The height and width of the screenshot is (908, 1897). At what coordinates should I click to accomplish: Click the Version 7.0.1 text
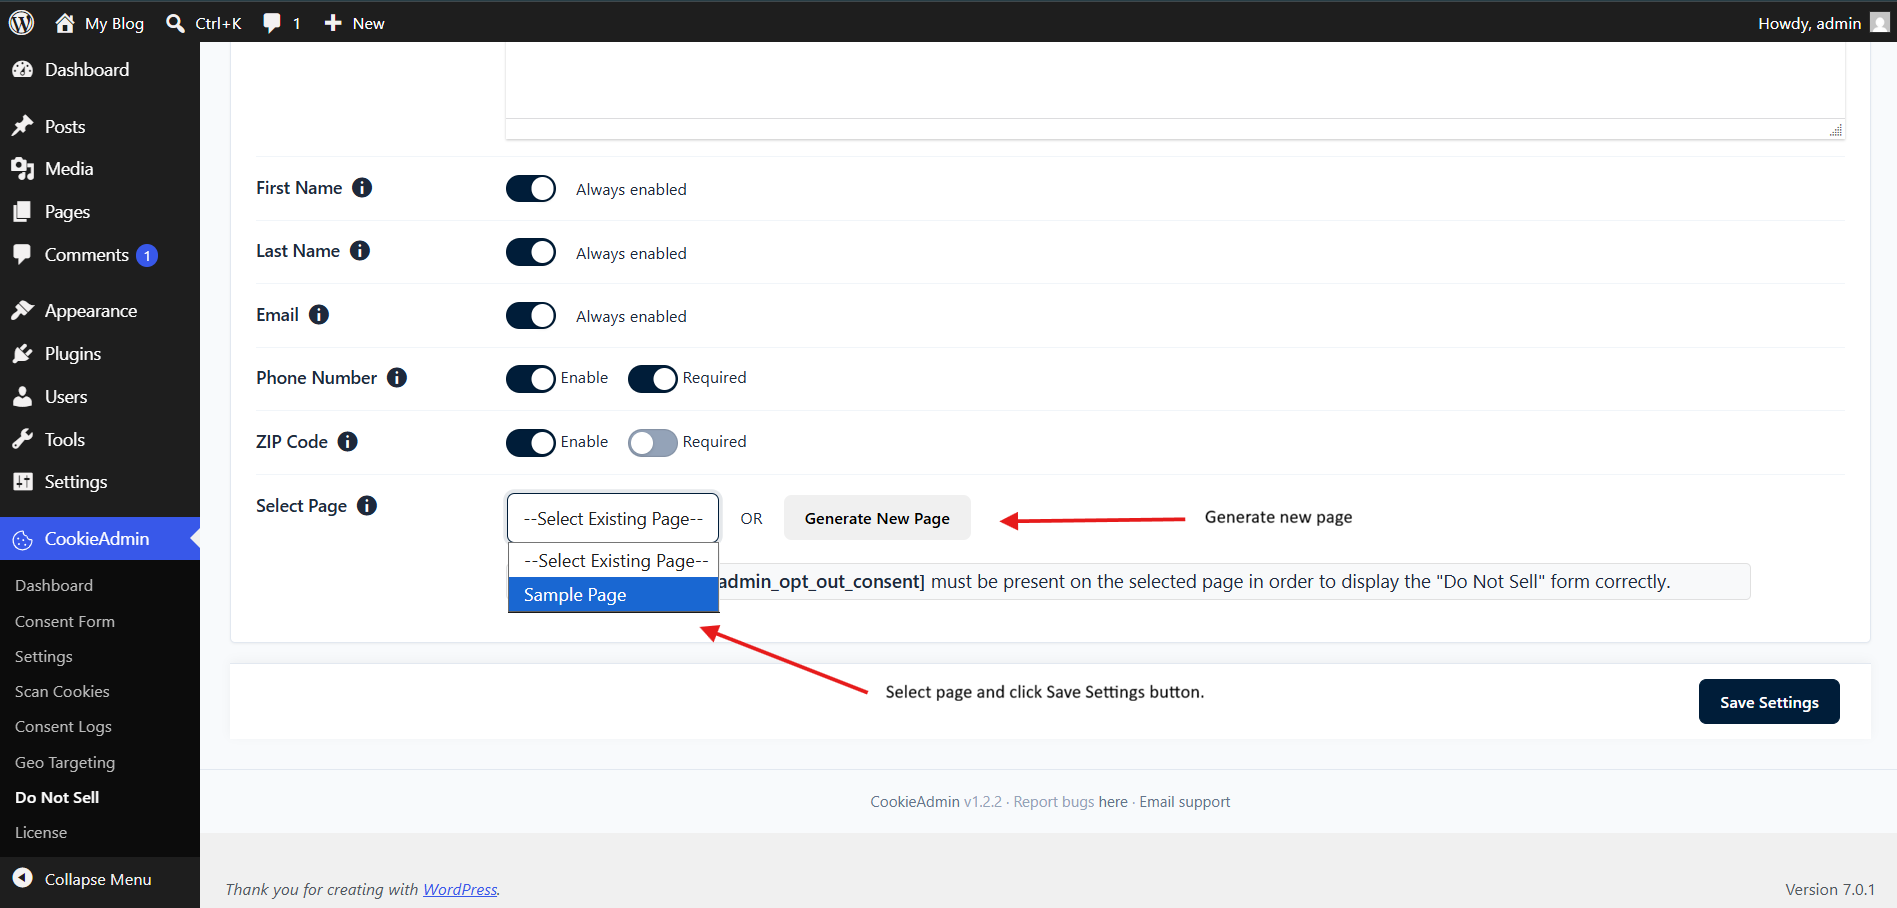(1830, 889)
